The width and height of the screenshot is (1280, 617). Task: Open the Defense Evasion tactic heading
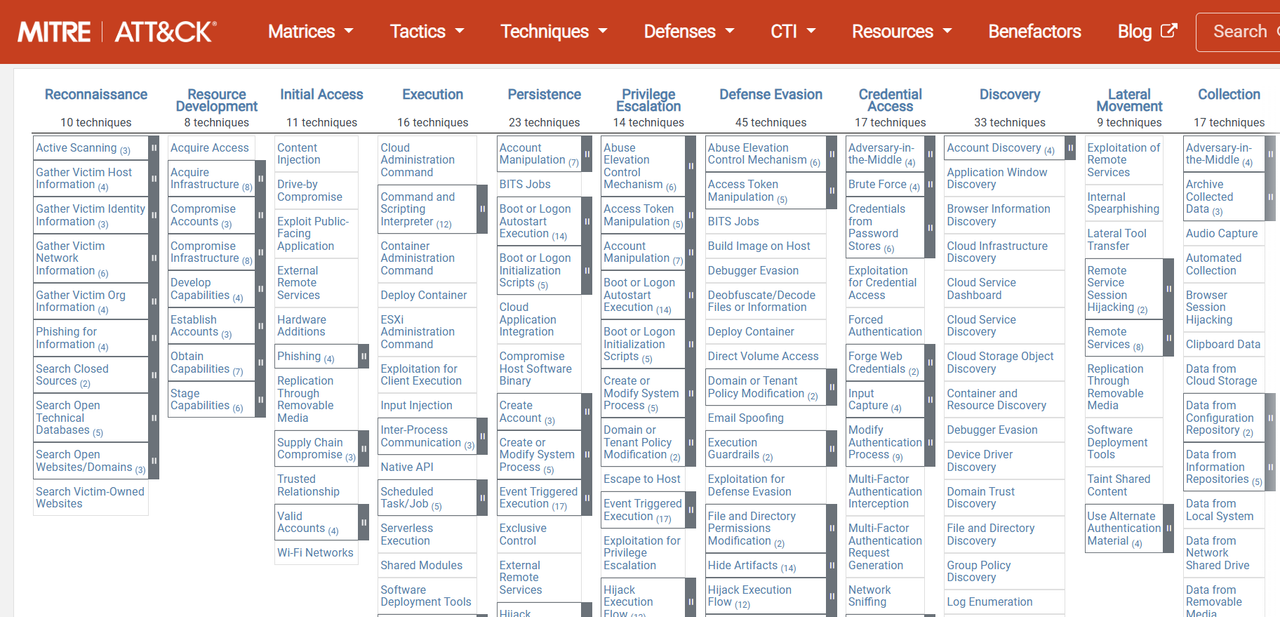(x=771, y=94)
